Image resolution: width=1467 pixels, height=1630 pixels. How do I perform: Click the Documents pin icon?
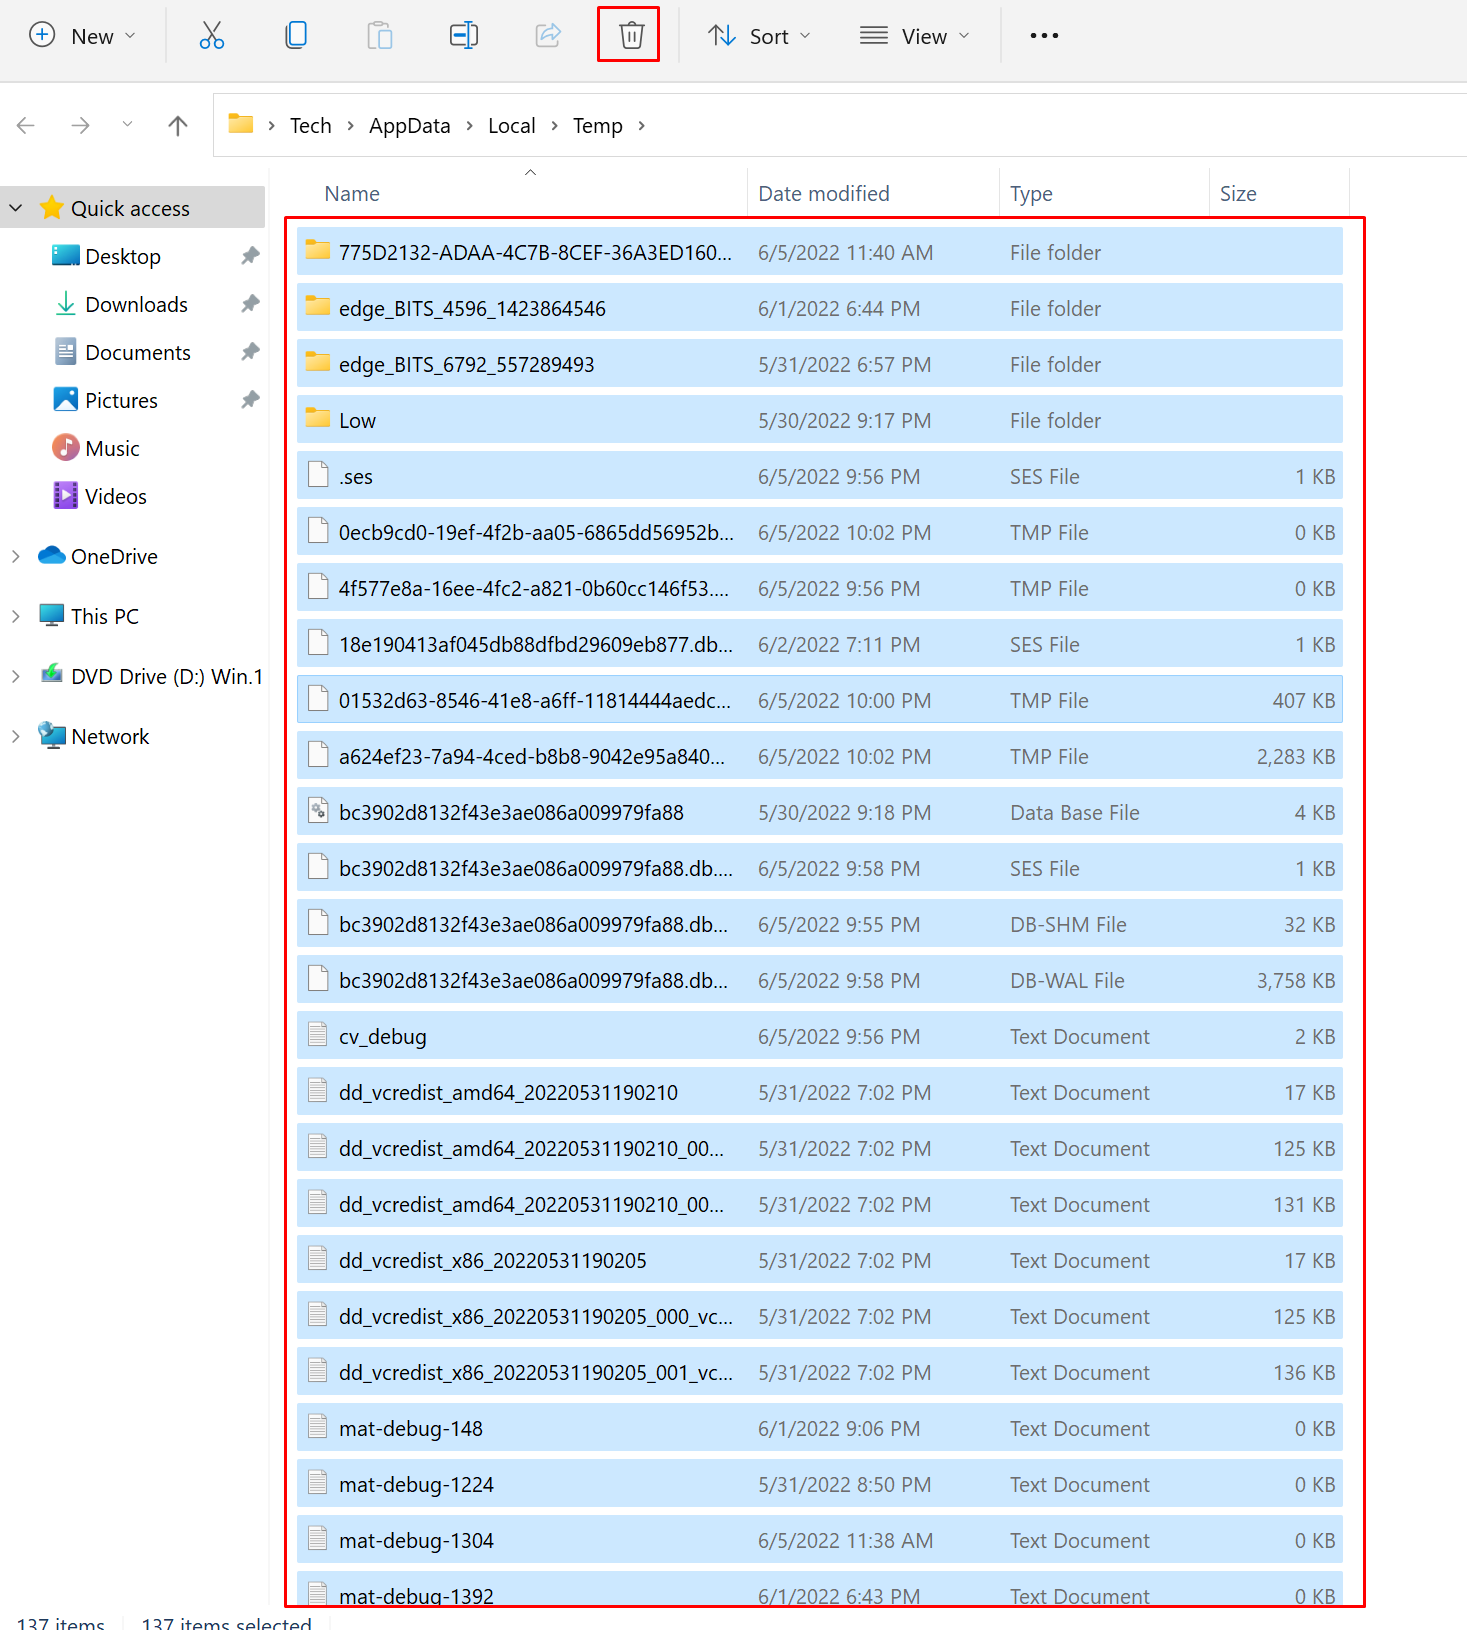tap(250, 352)
